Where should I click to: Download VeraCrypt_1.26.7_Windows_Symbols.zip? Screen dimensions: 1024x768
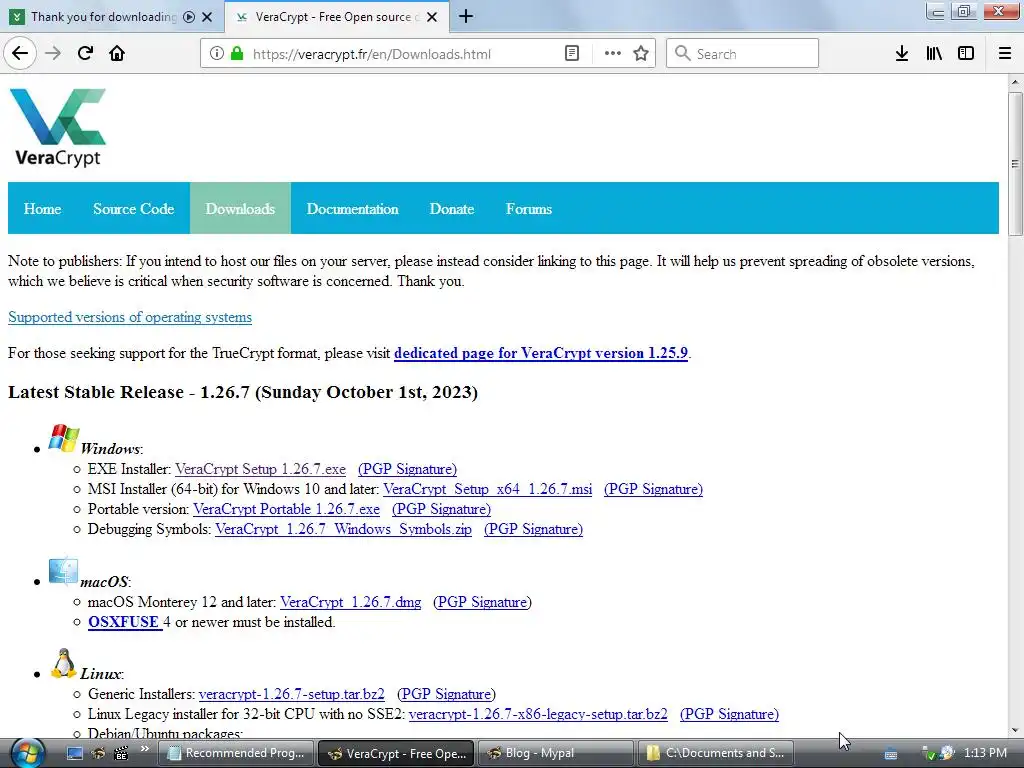(344, 529)
